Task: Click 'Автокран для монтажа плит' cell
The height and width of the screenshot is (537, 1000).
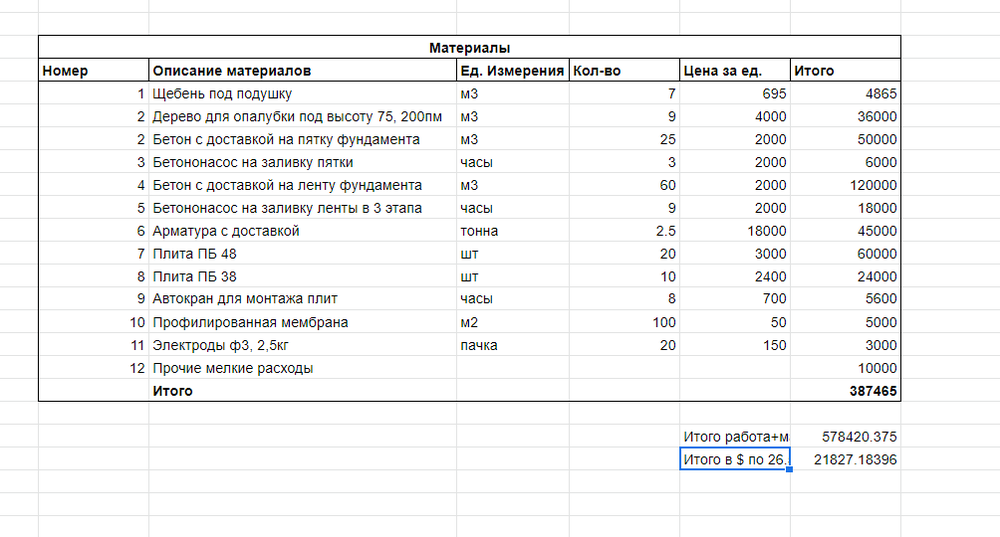Action: 303,298
